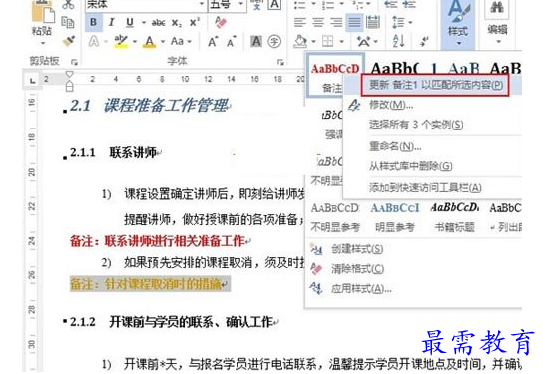Toggle Show/Hide paragraph marks
543x374 pixels.
(424, 42)
